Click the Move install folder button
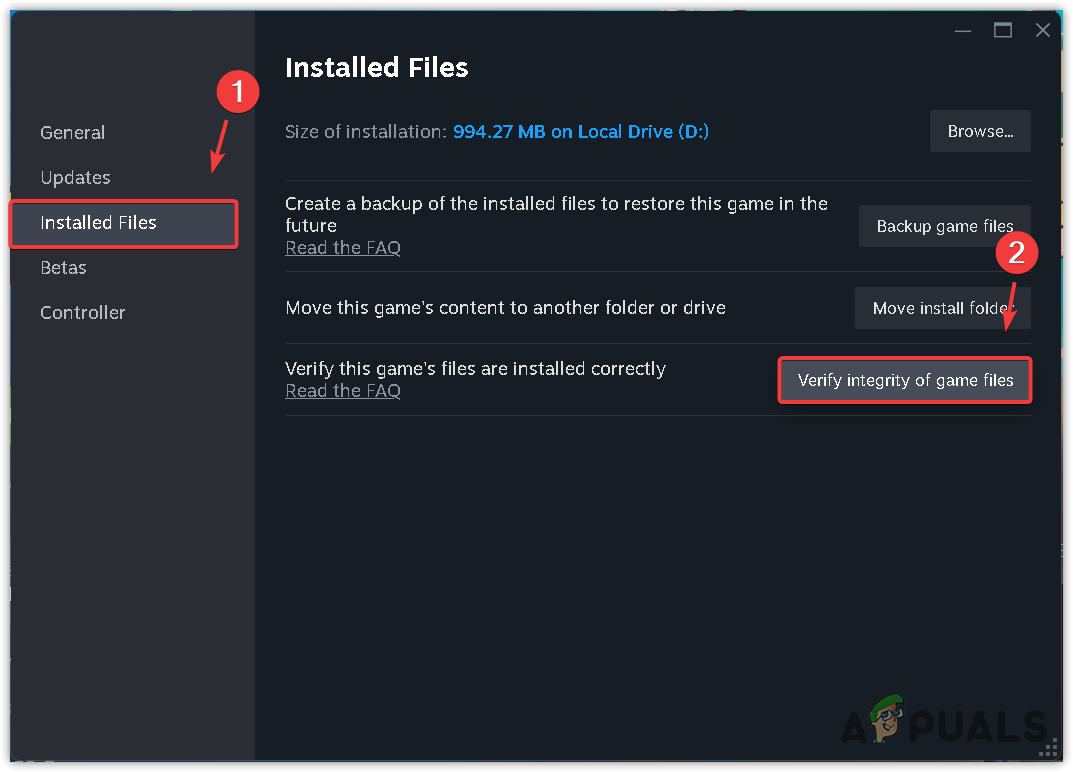The width and height of the screenshot is (1073, 772). pyautogui.click(x=942, y=308)
